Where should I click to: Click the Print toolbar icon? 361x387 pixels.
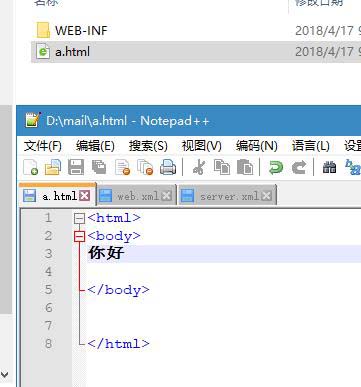coord(168,167)
